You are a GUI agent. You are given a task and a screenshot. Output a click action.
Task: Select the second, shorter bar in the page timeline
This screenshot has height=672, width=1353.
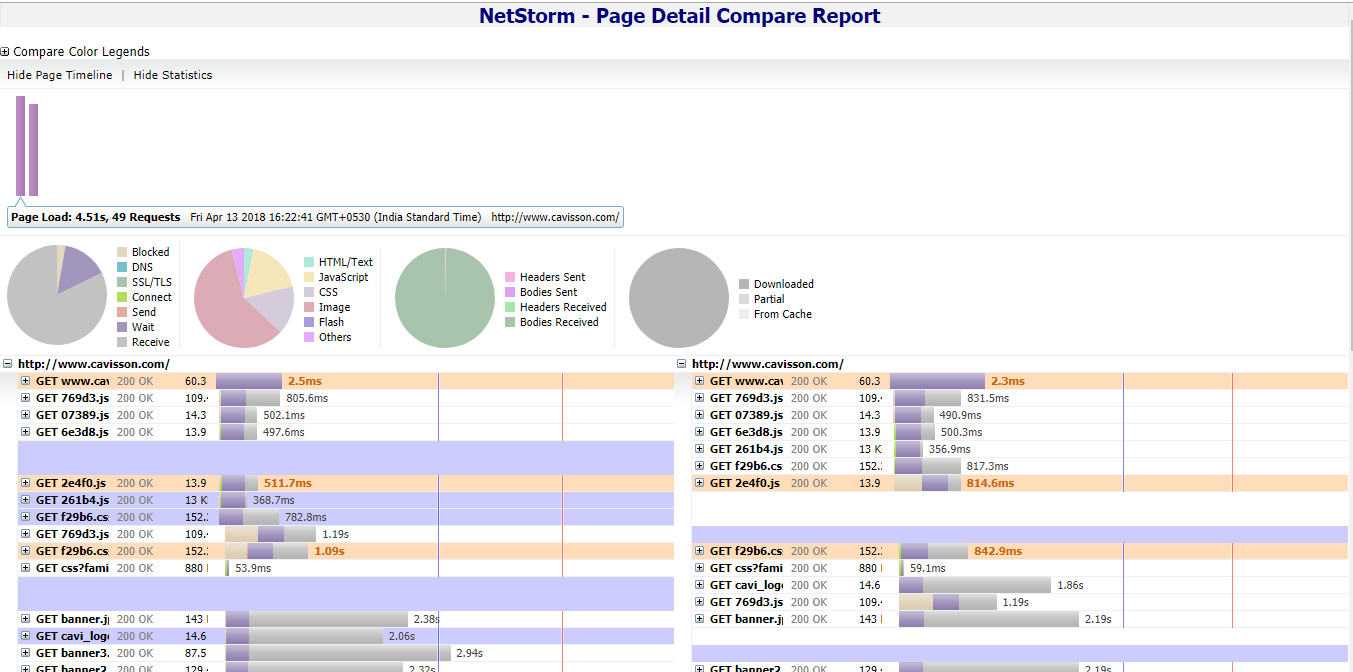[x=33, y=150]
